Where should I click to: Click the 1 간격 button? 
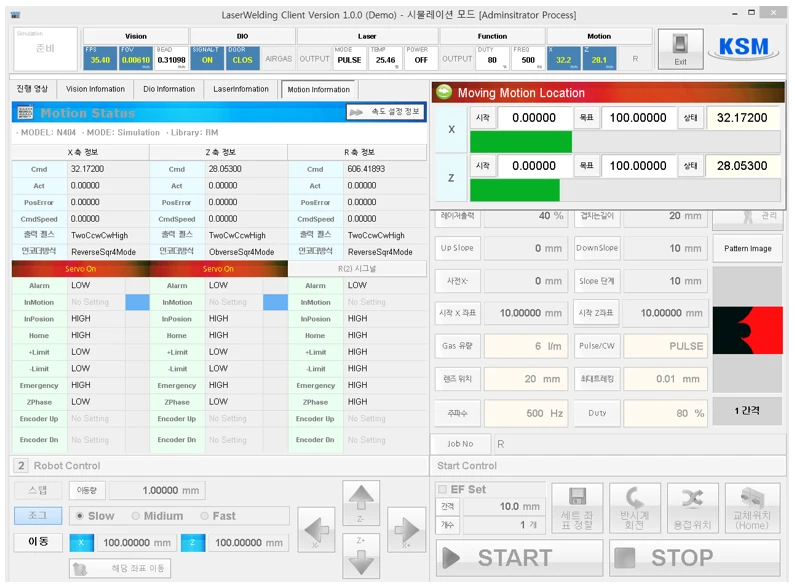click(747, 411)
